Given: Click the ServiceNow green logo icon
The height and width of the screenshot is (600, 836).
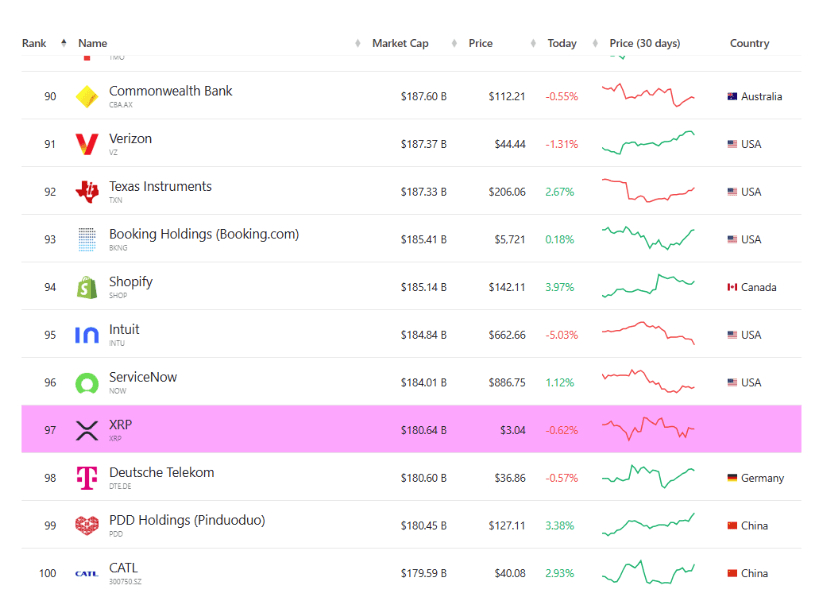Looking at the screenshot, I should [x=87, y=383].
